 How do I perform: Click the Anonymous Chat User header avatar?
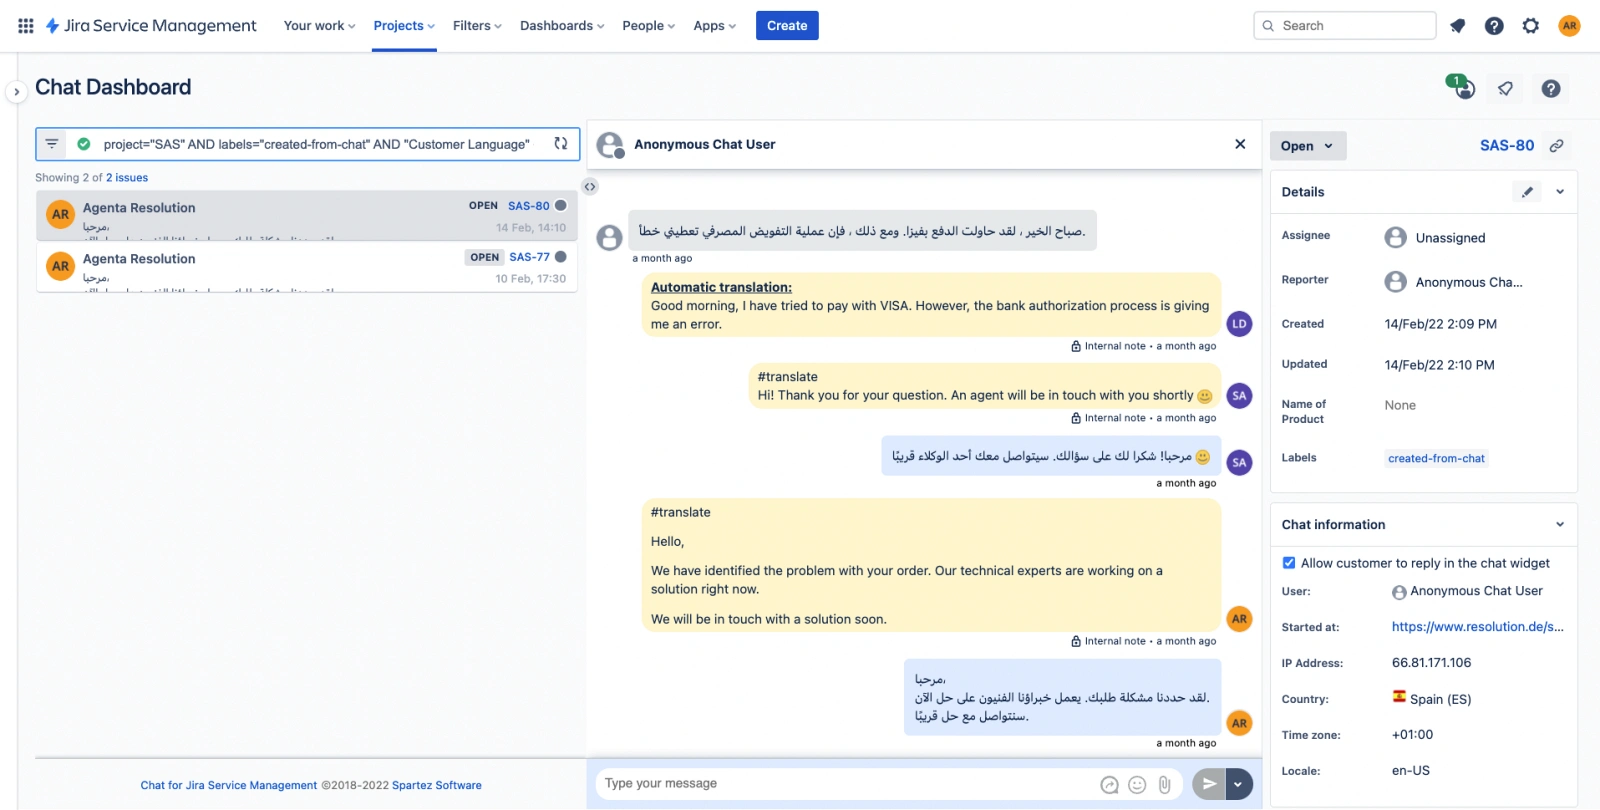610,145
